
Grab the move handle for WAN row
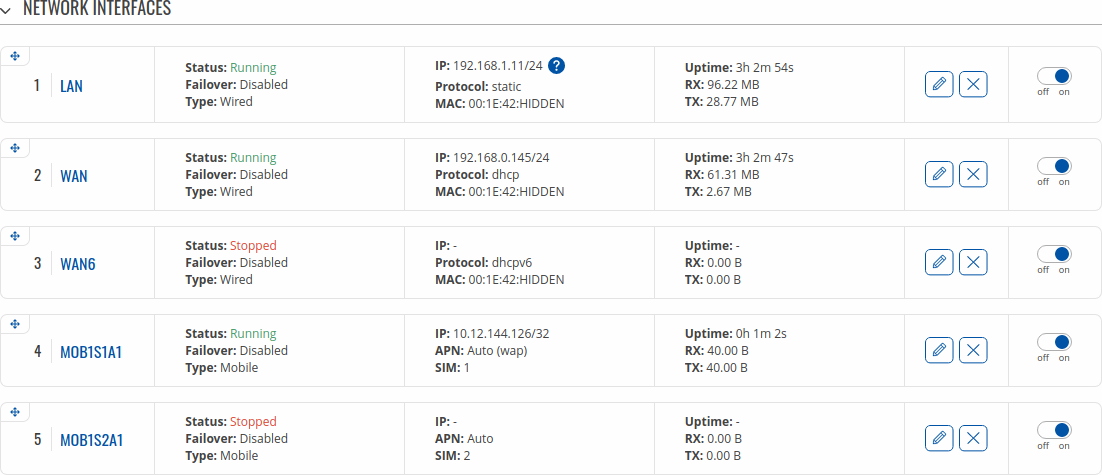click(15, 148)
